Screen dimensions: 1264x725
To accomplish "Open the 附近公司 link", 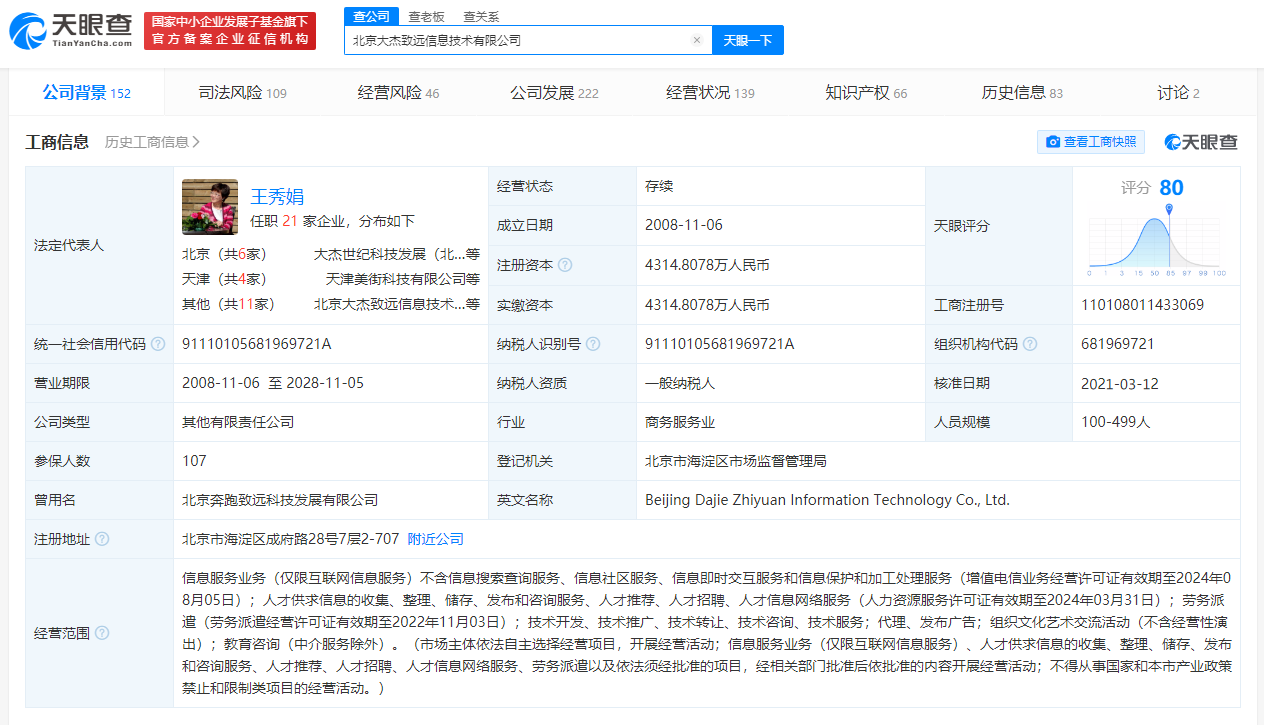I will click(436, 539).
